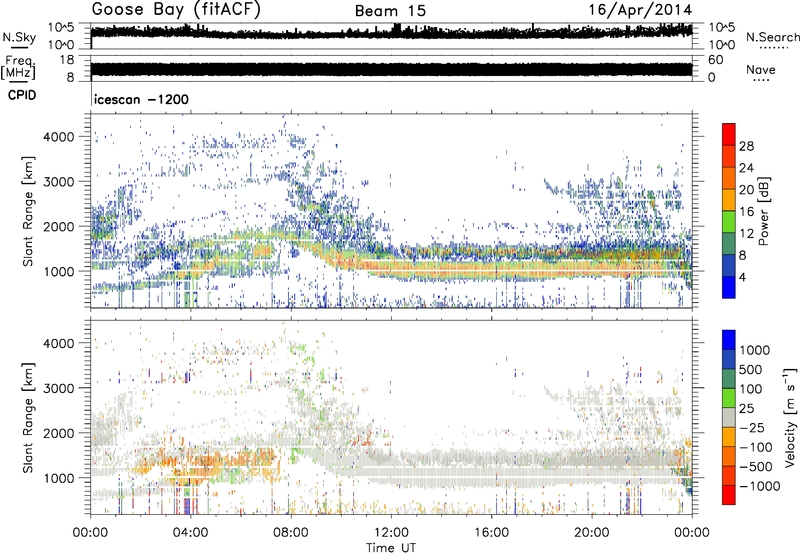Click the 04:00 time tick label
800x554 pixels.
[x=190, y=533]
